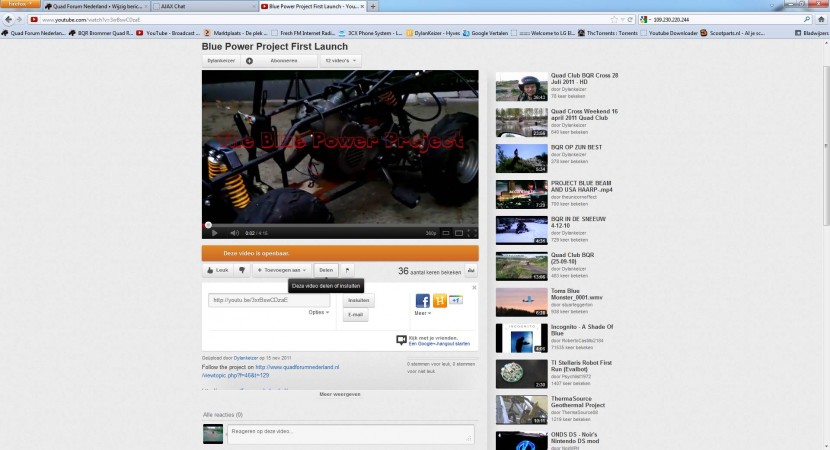This screenshot has height=450, width=830.
Task: Close the share panel
Action: point(474,288)
